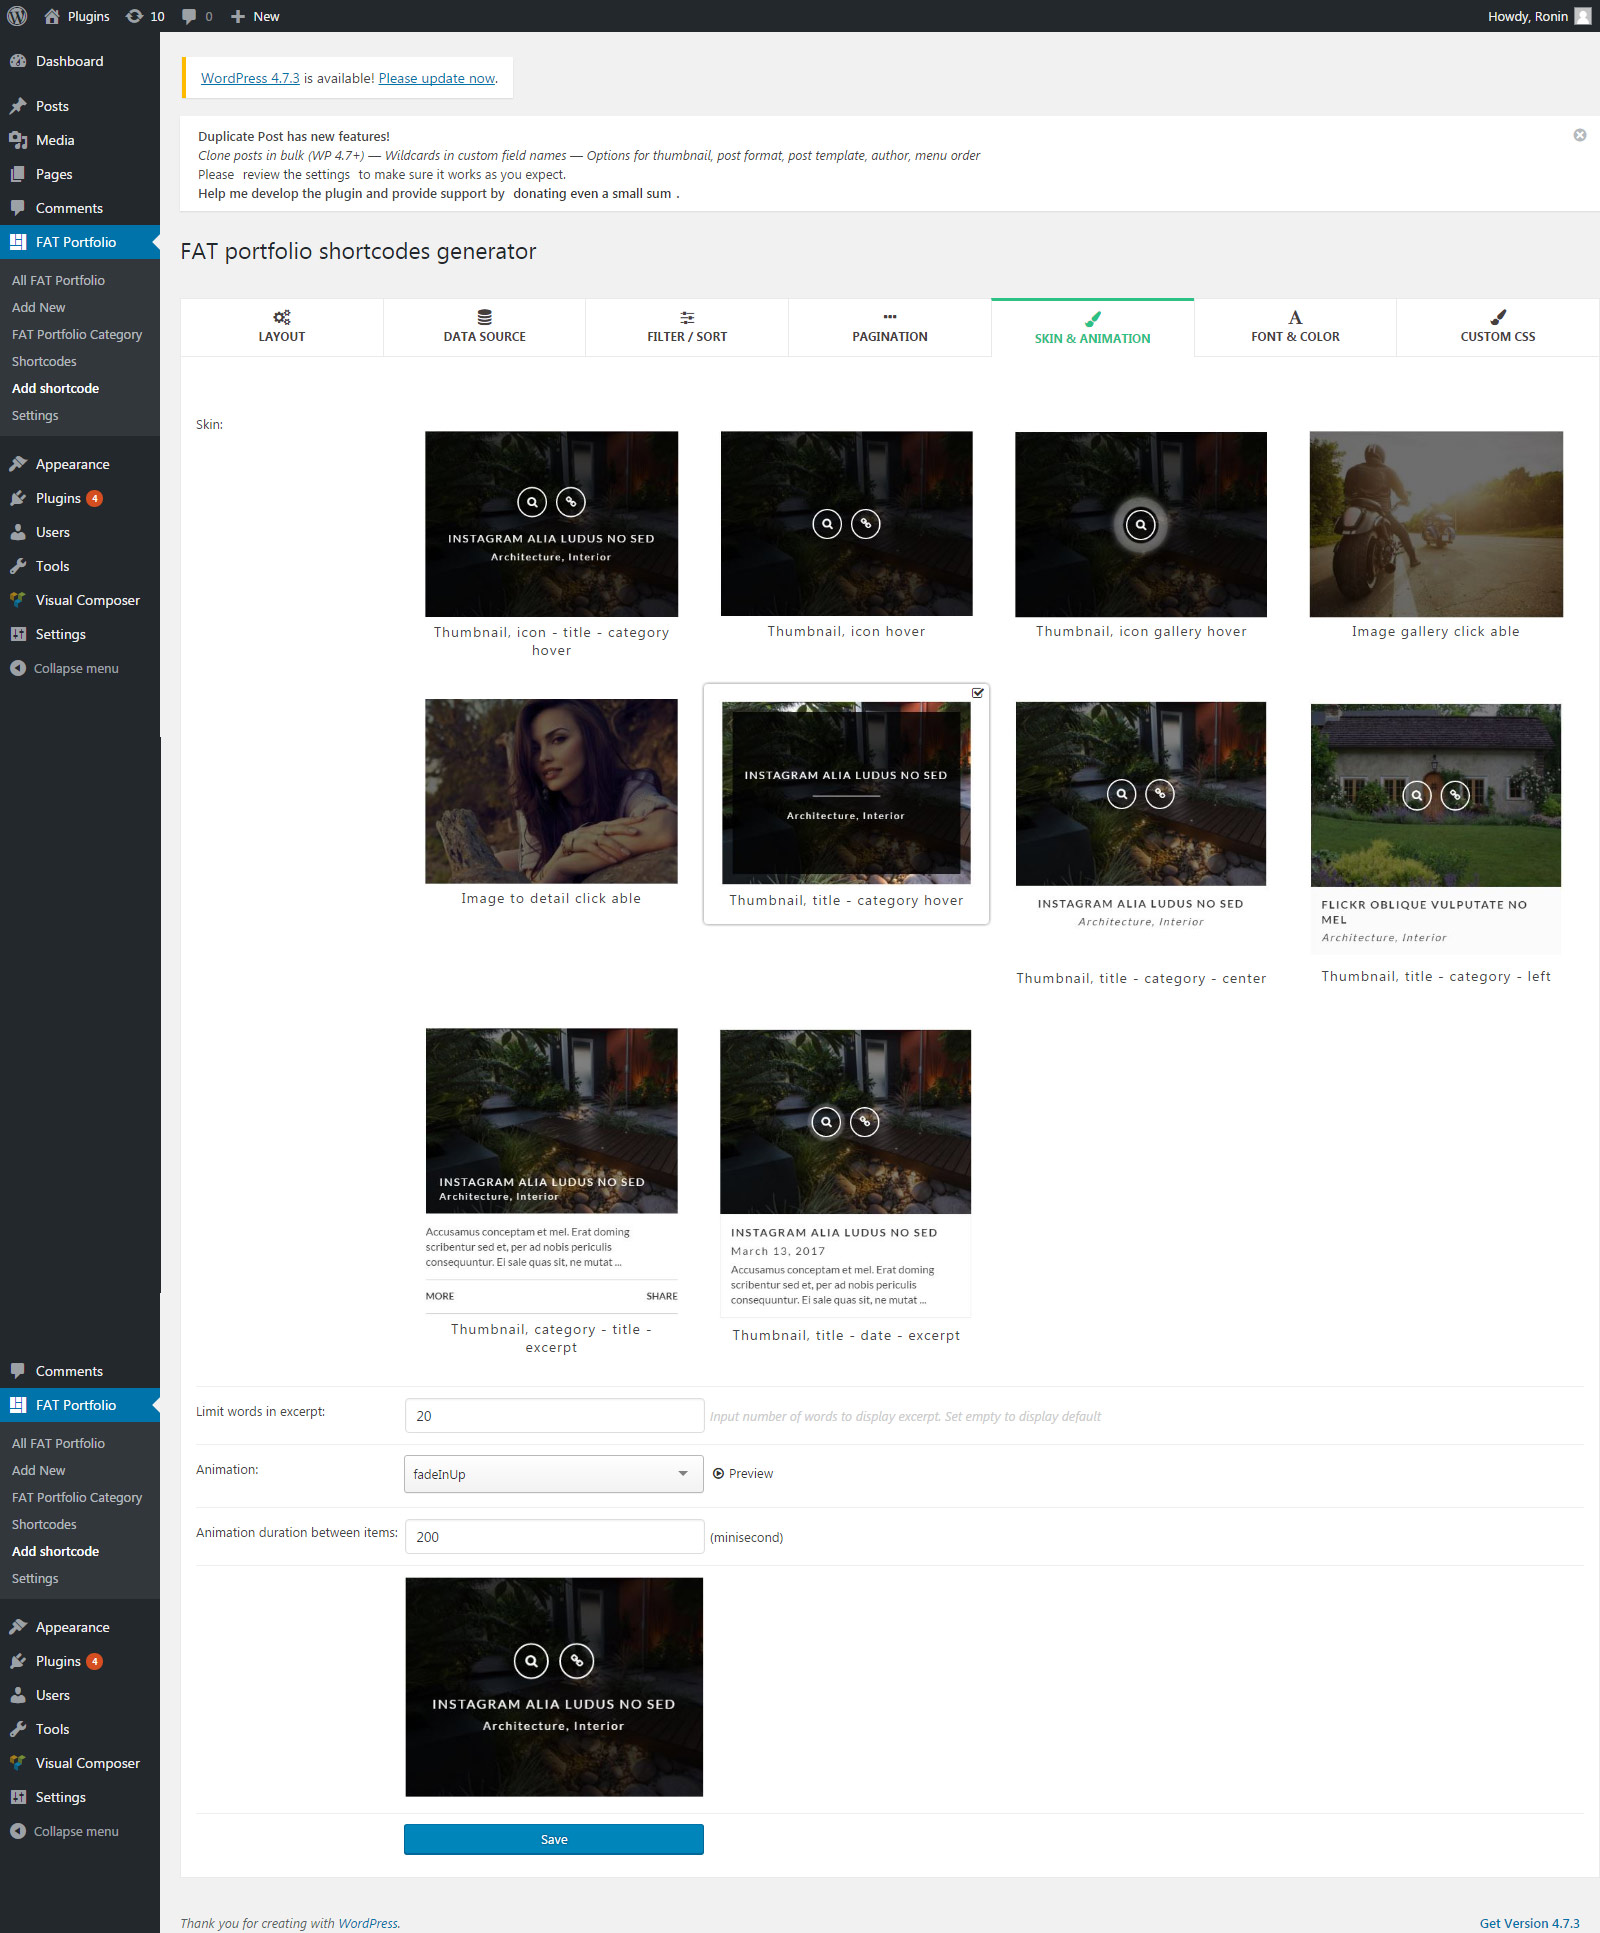Click the Layout tab gears icon

pyautogui.click(x=282, y=317)
